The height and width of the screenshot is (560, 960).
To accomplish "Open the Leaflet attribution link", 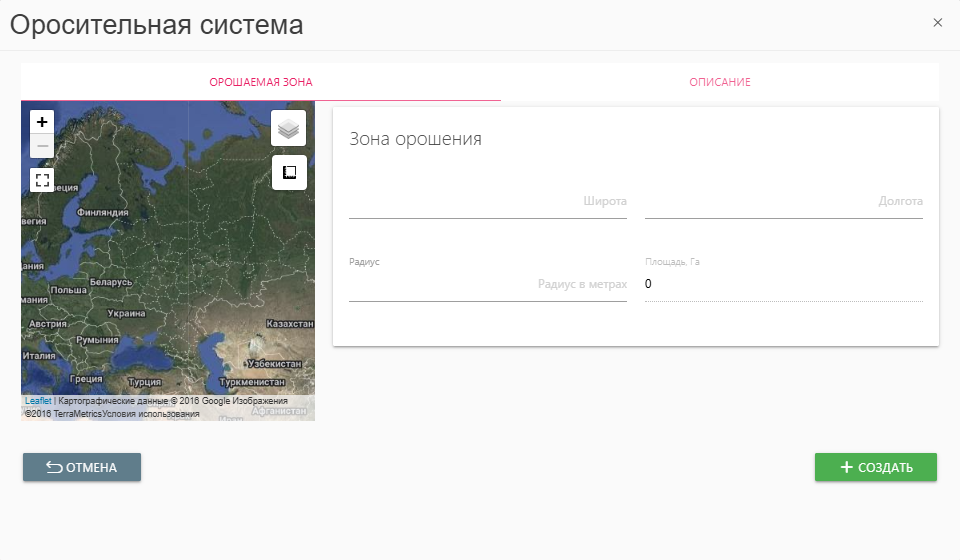I will (38, 401).
